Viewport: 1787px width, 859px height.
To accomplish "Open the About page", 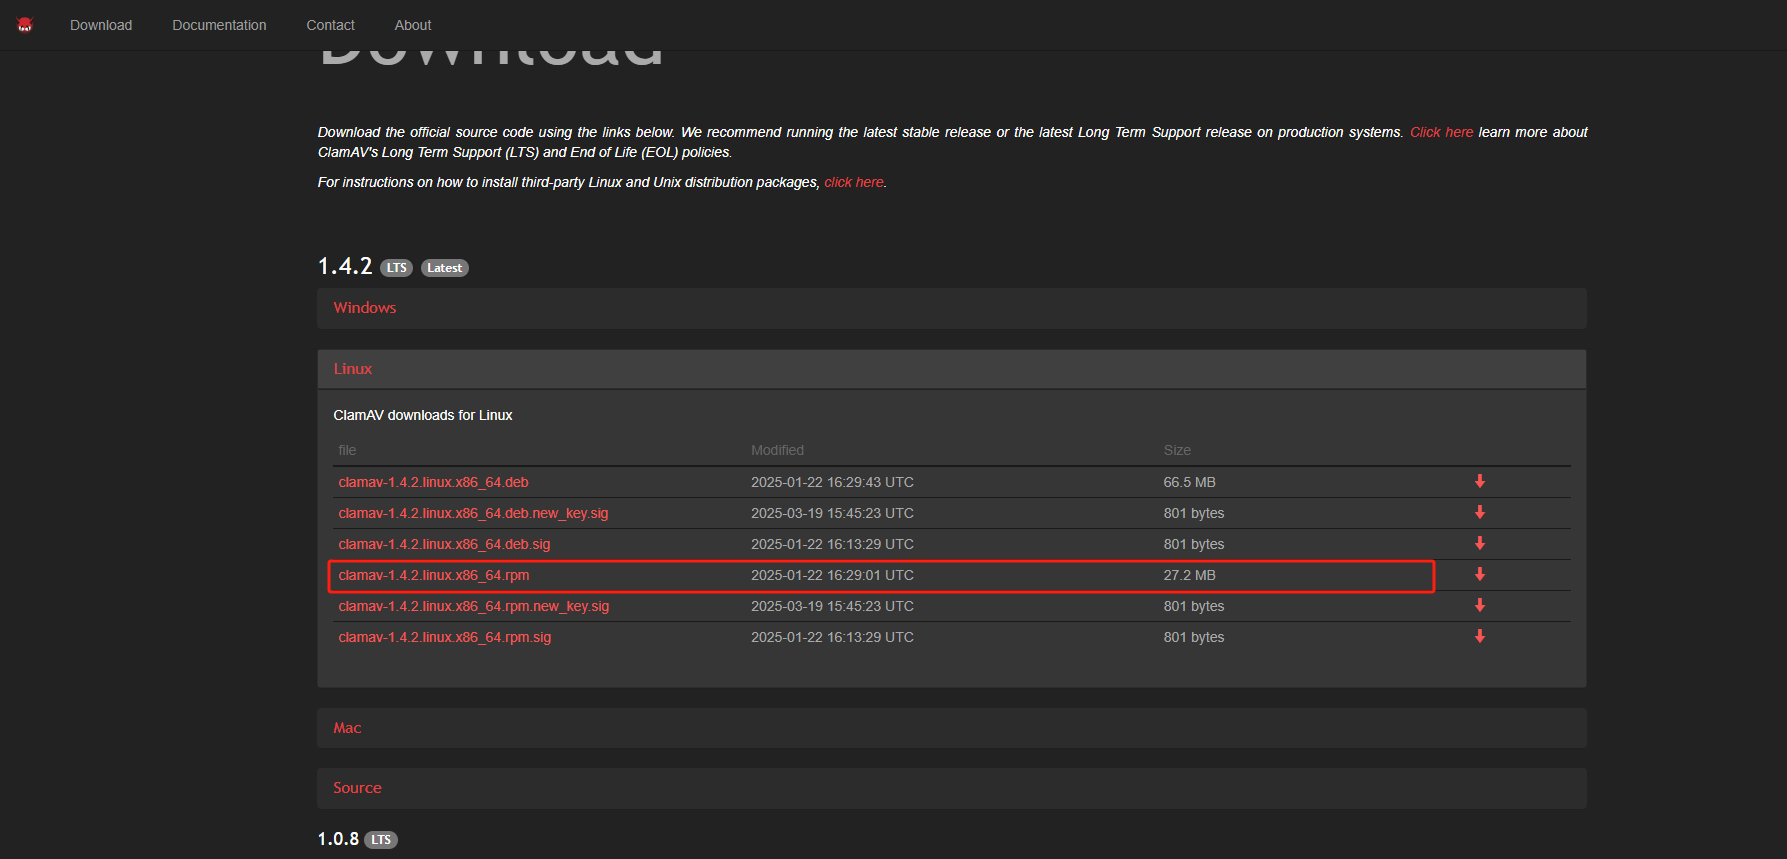I will pyautogui.click(x=413, y=25).
